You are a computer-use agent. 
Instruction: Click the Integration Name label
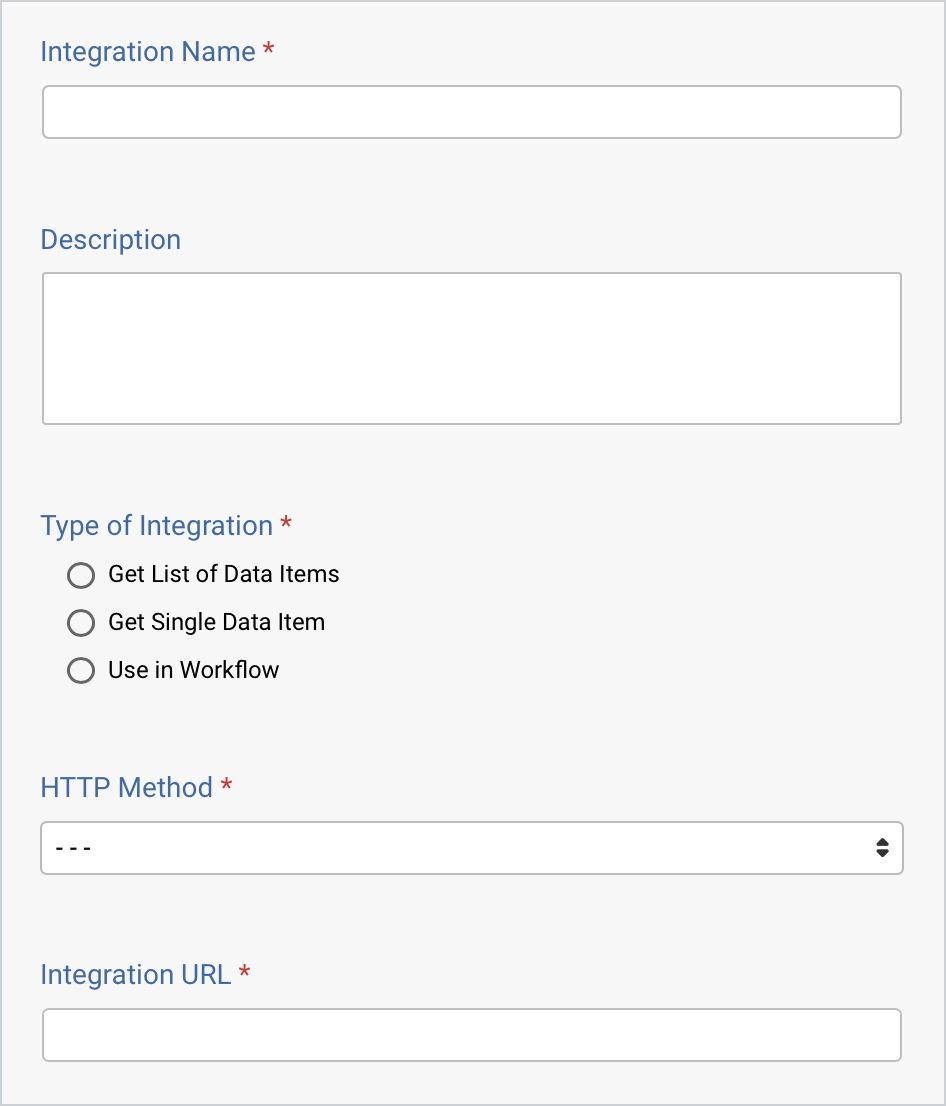(145, 51)
